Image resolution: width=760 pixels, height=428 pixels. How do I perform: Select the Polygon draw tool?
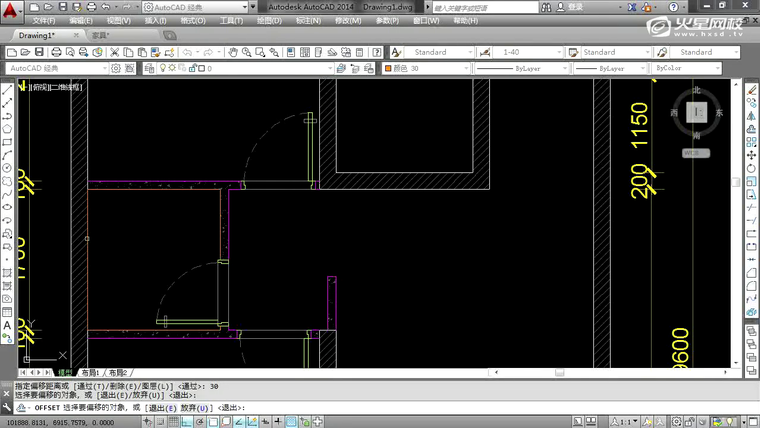tap(7, 128)
